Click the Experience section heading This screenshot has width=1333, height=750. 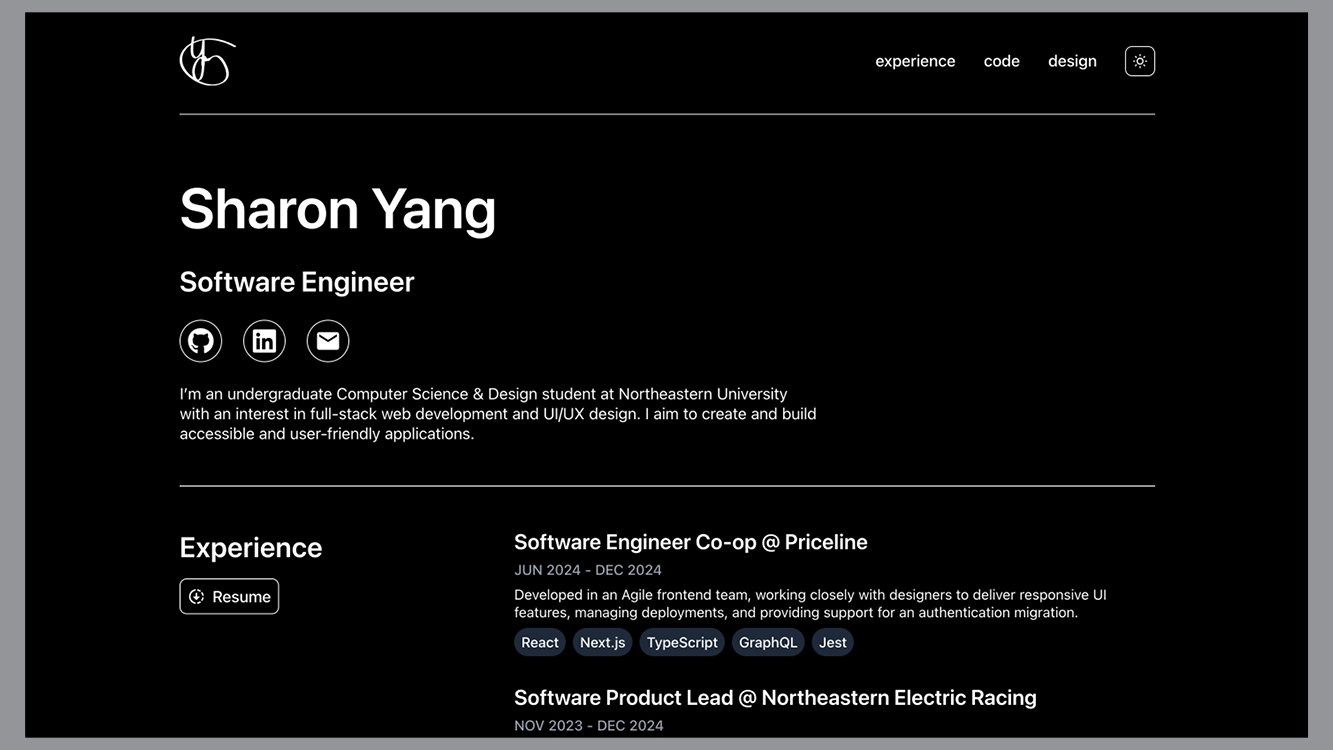[x=250, y=546]
